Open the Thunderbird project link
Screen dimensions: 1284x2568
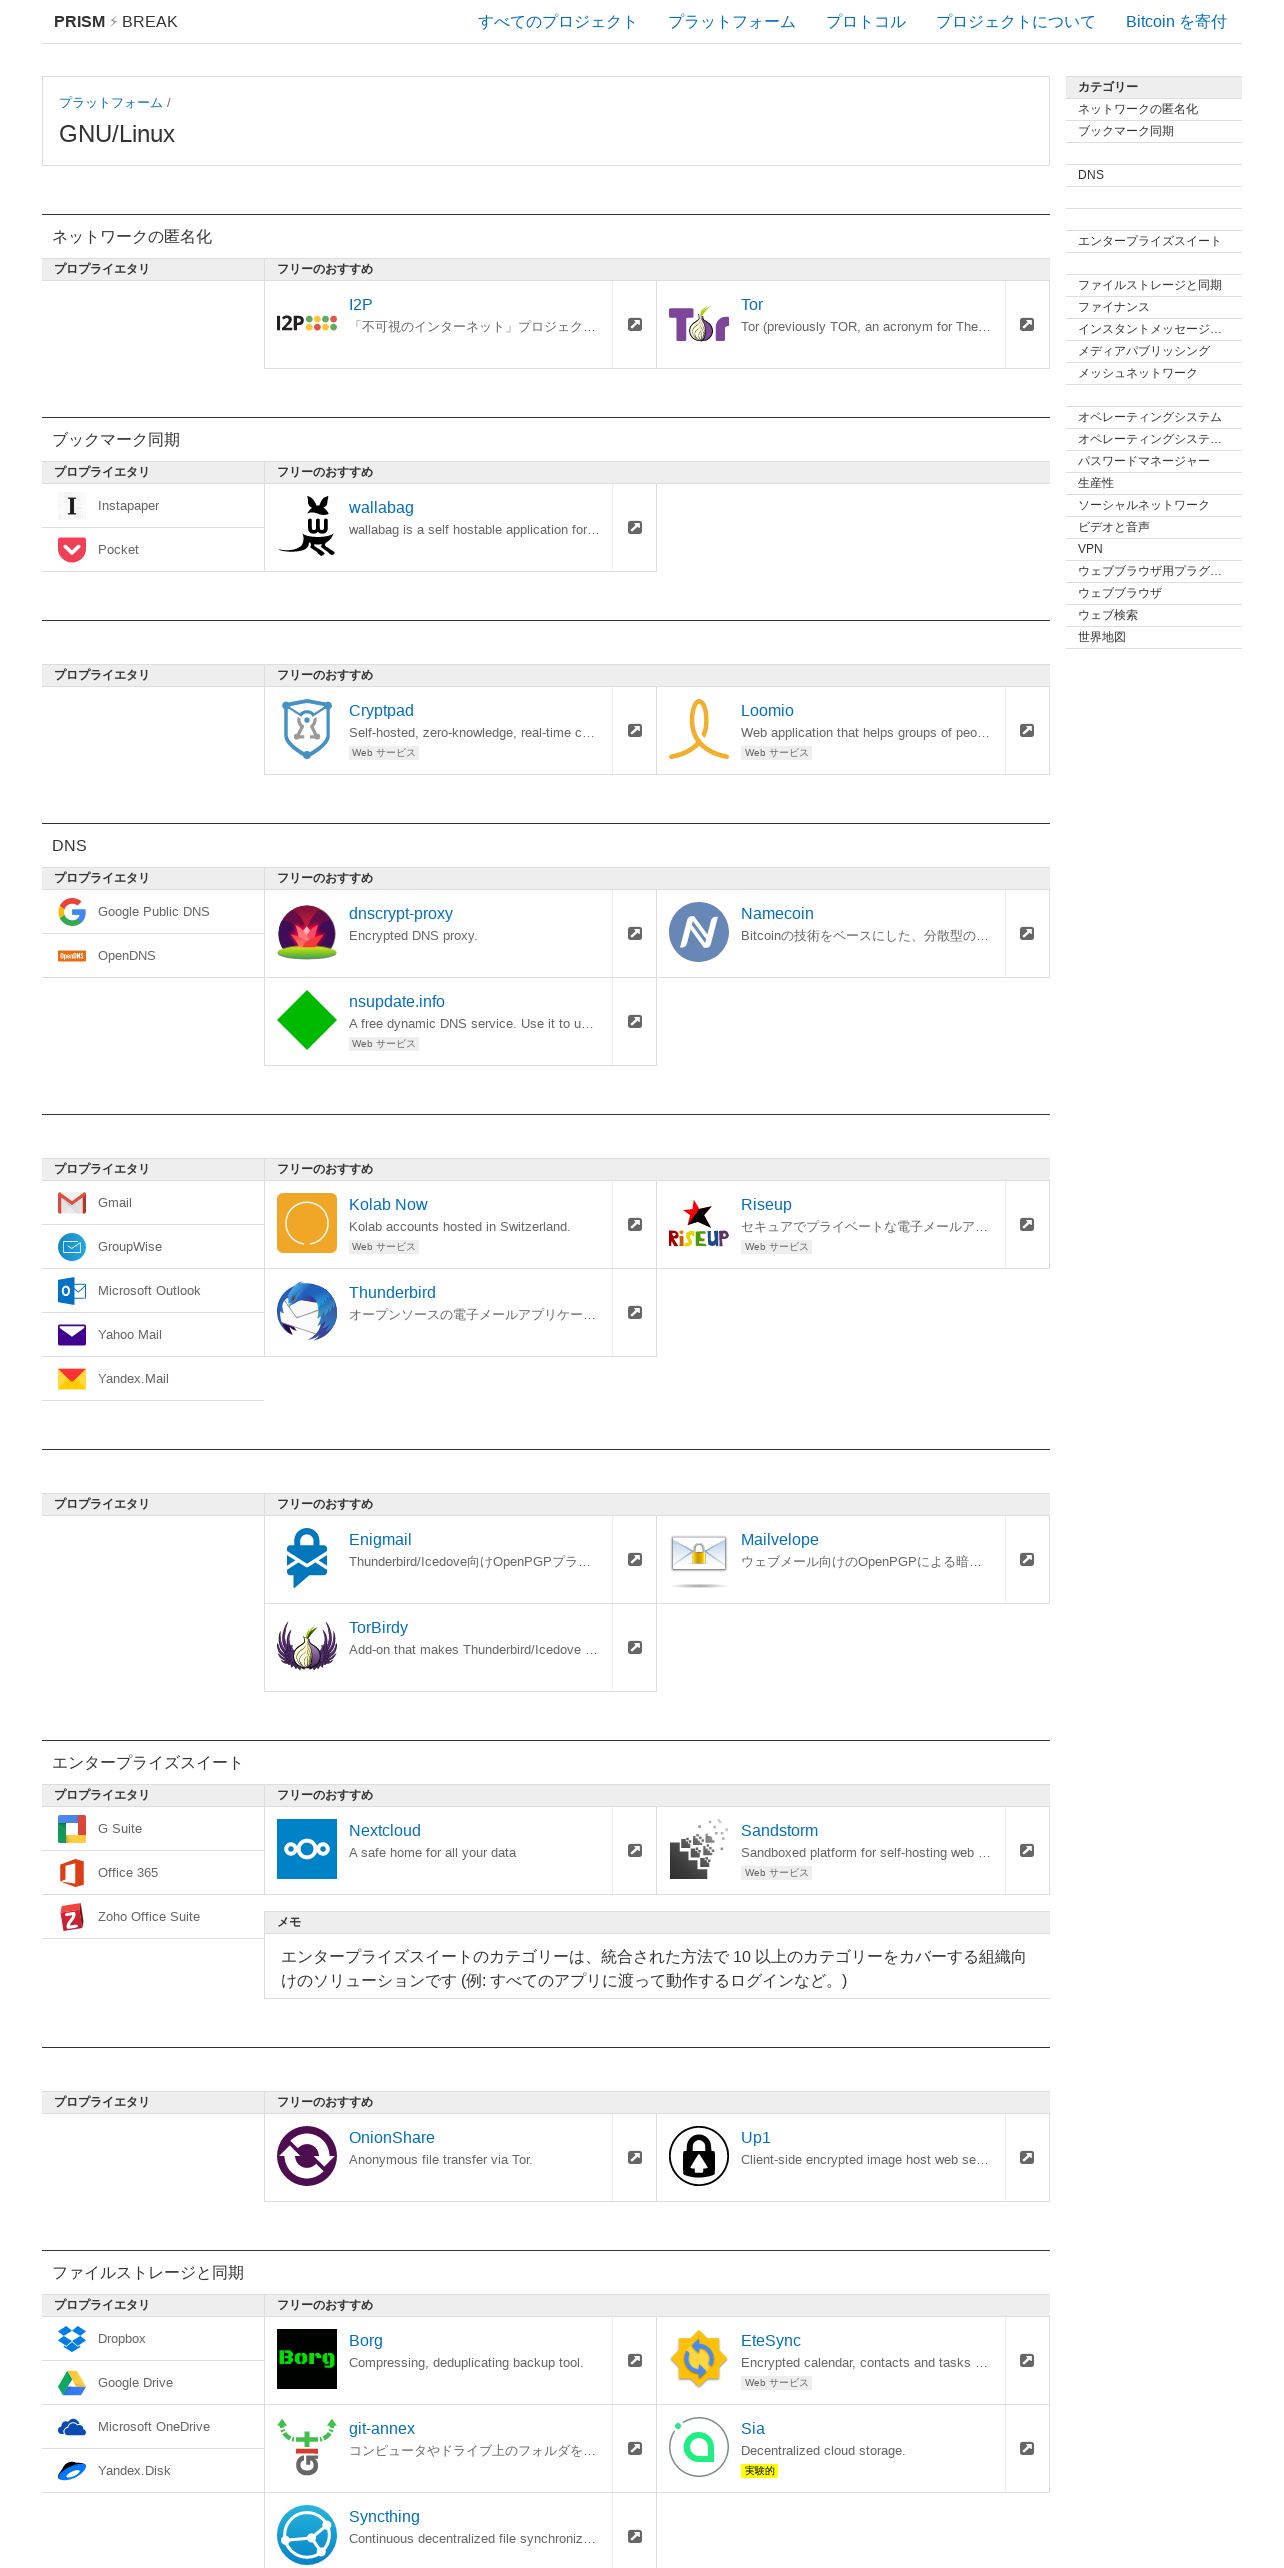click(392, 1292)
